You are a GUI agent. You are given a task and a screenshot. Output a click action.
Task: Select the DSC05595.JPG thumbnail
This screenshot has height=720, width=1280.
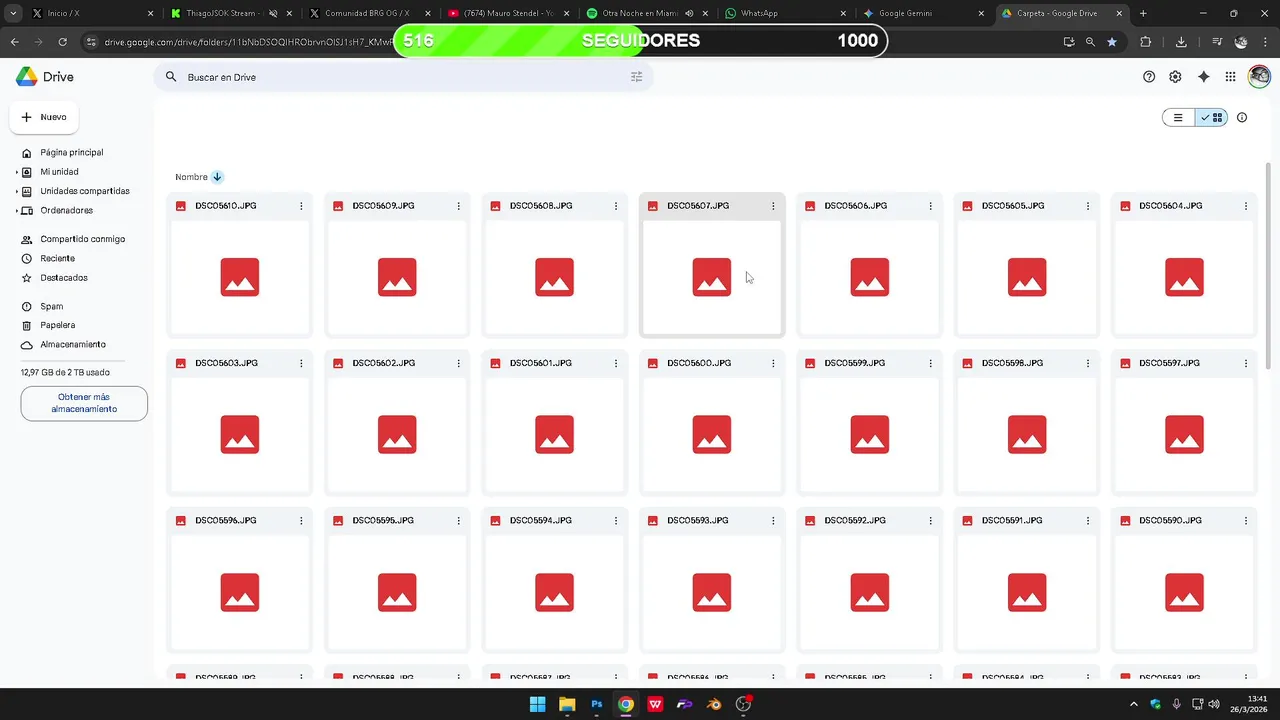(x=397, y=593)
